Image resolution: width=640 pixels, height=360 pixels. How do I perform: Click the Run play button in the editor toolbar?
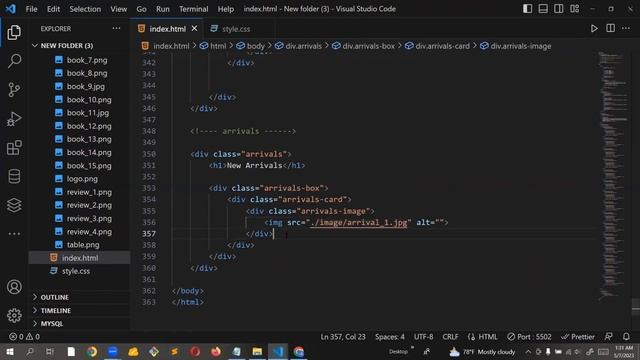point(594,28)
